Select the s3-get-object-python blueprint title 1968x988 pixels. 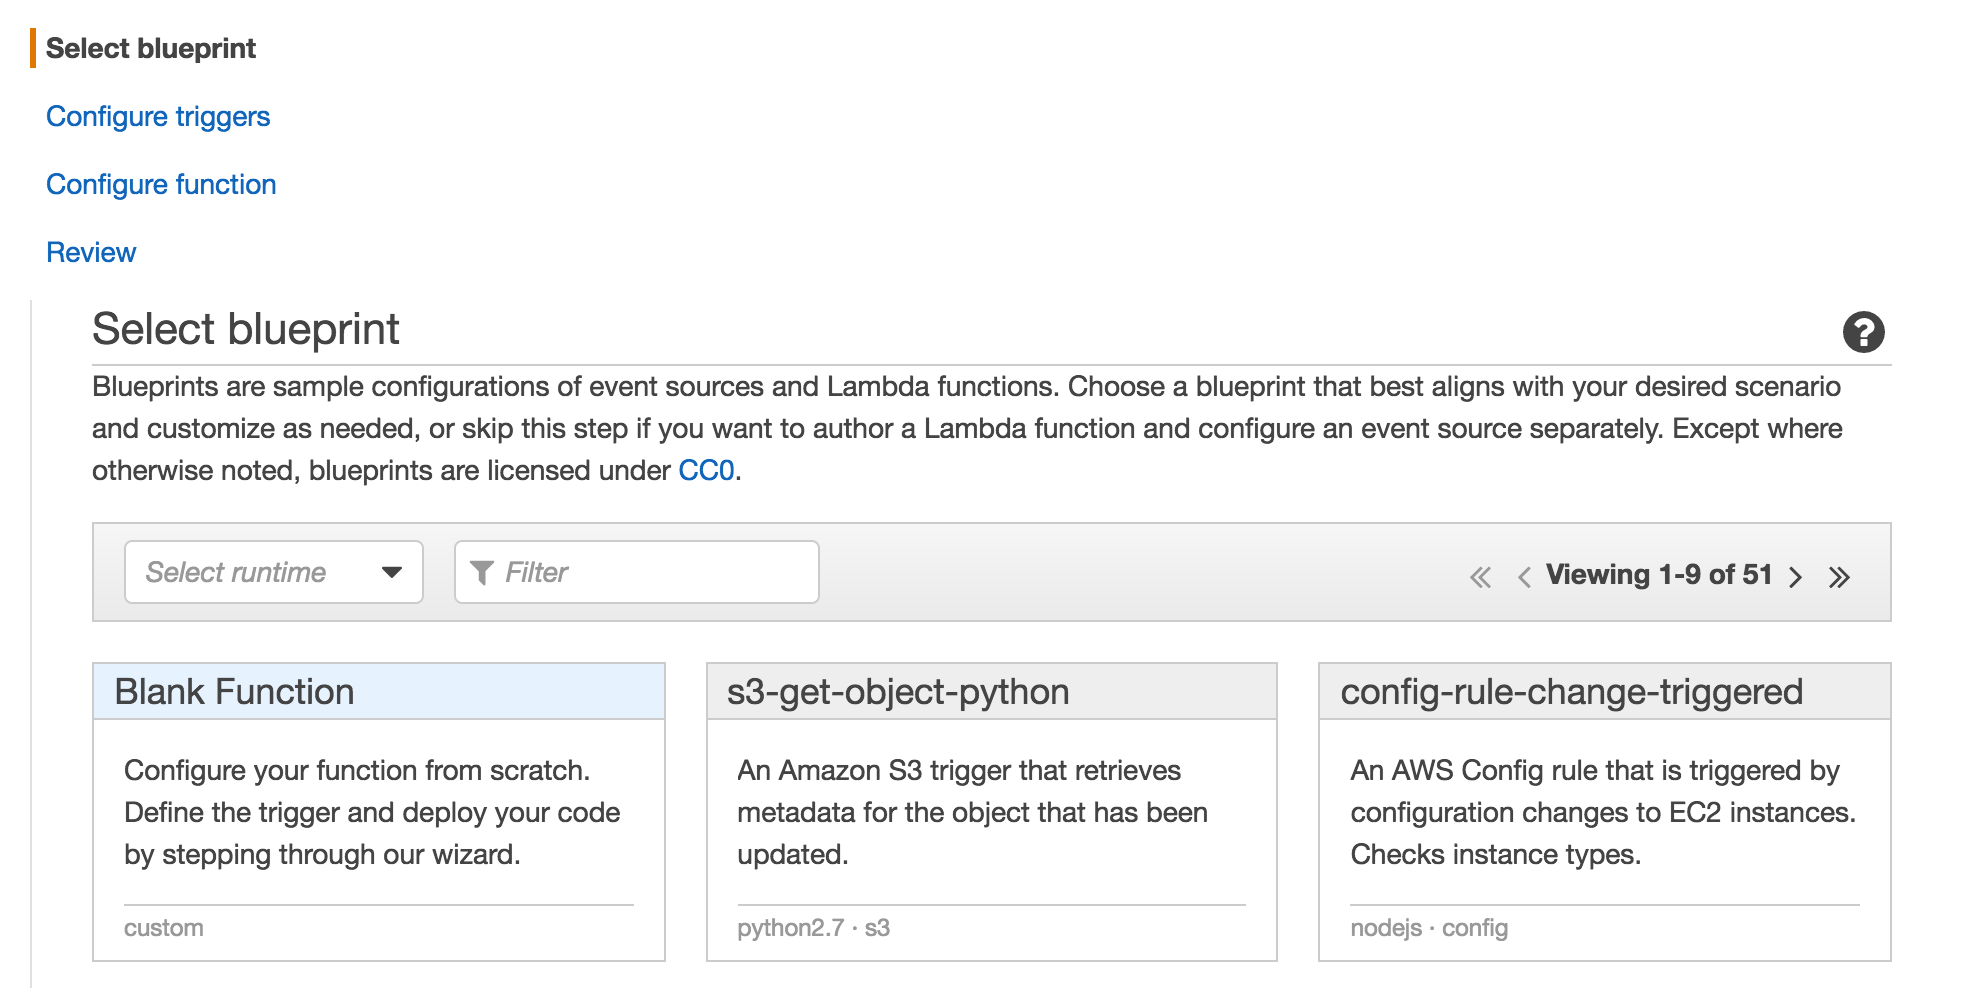(x=898, y=692)
